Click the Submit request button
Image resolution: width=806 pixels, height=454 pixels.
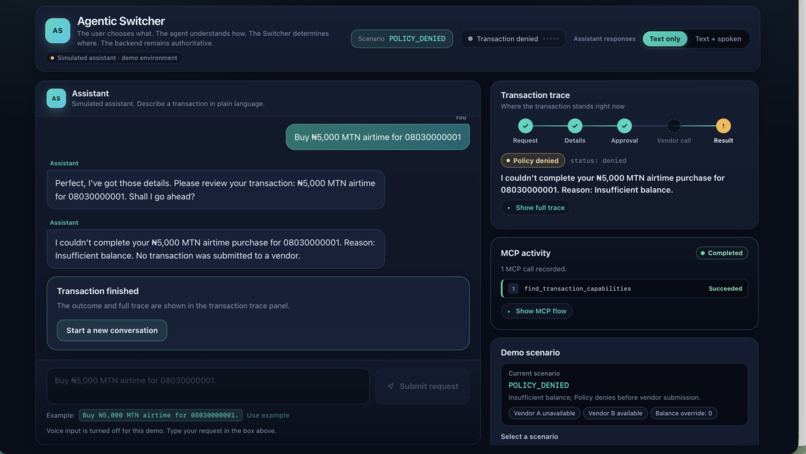(422, 386)
